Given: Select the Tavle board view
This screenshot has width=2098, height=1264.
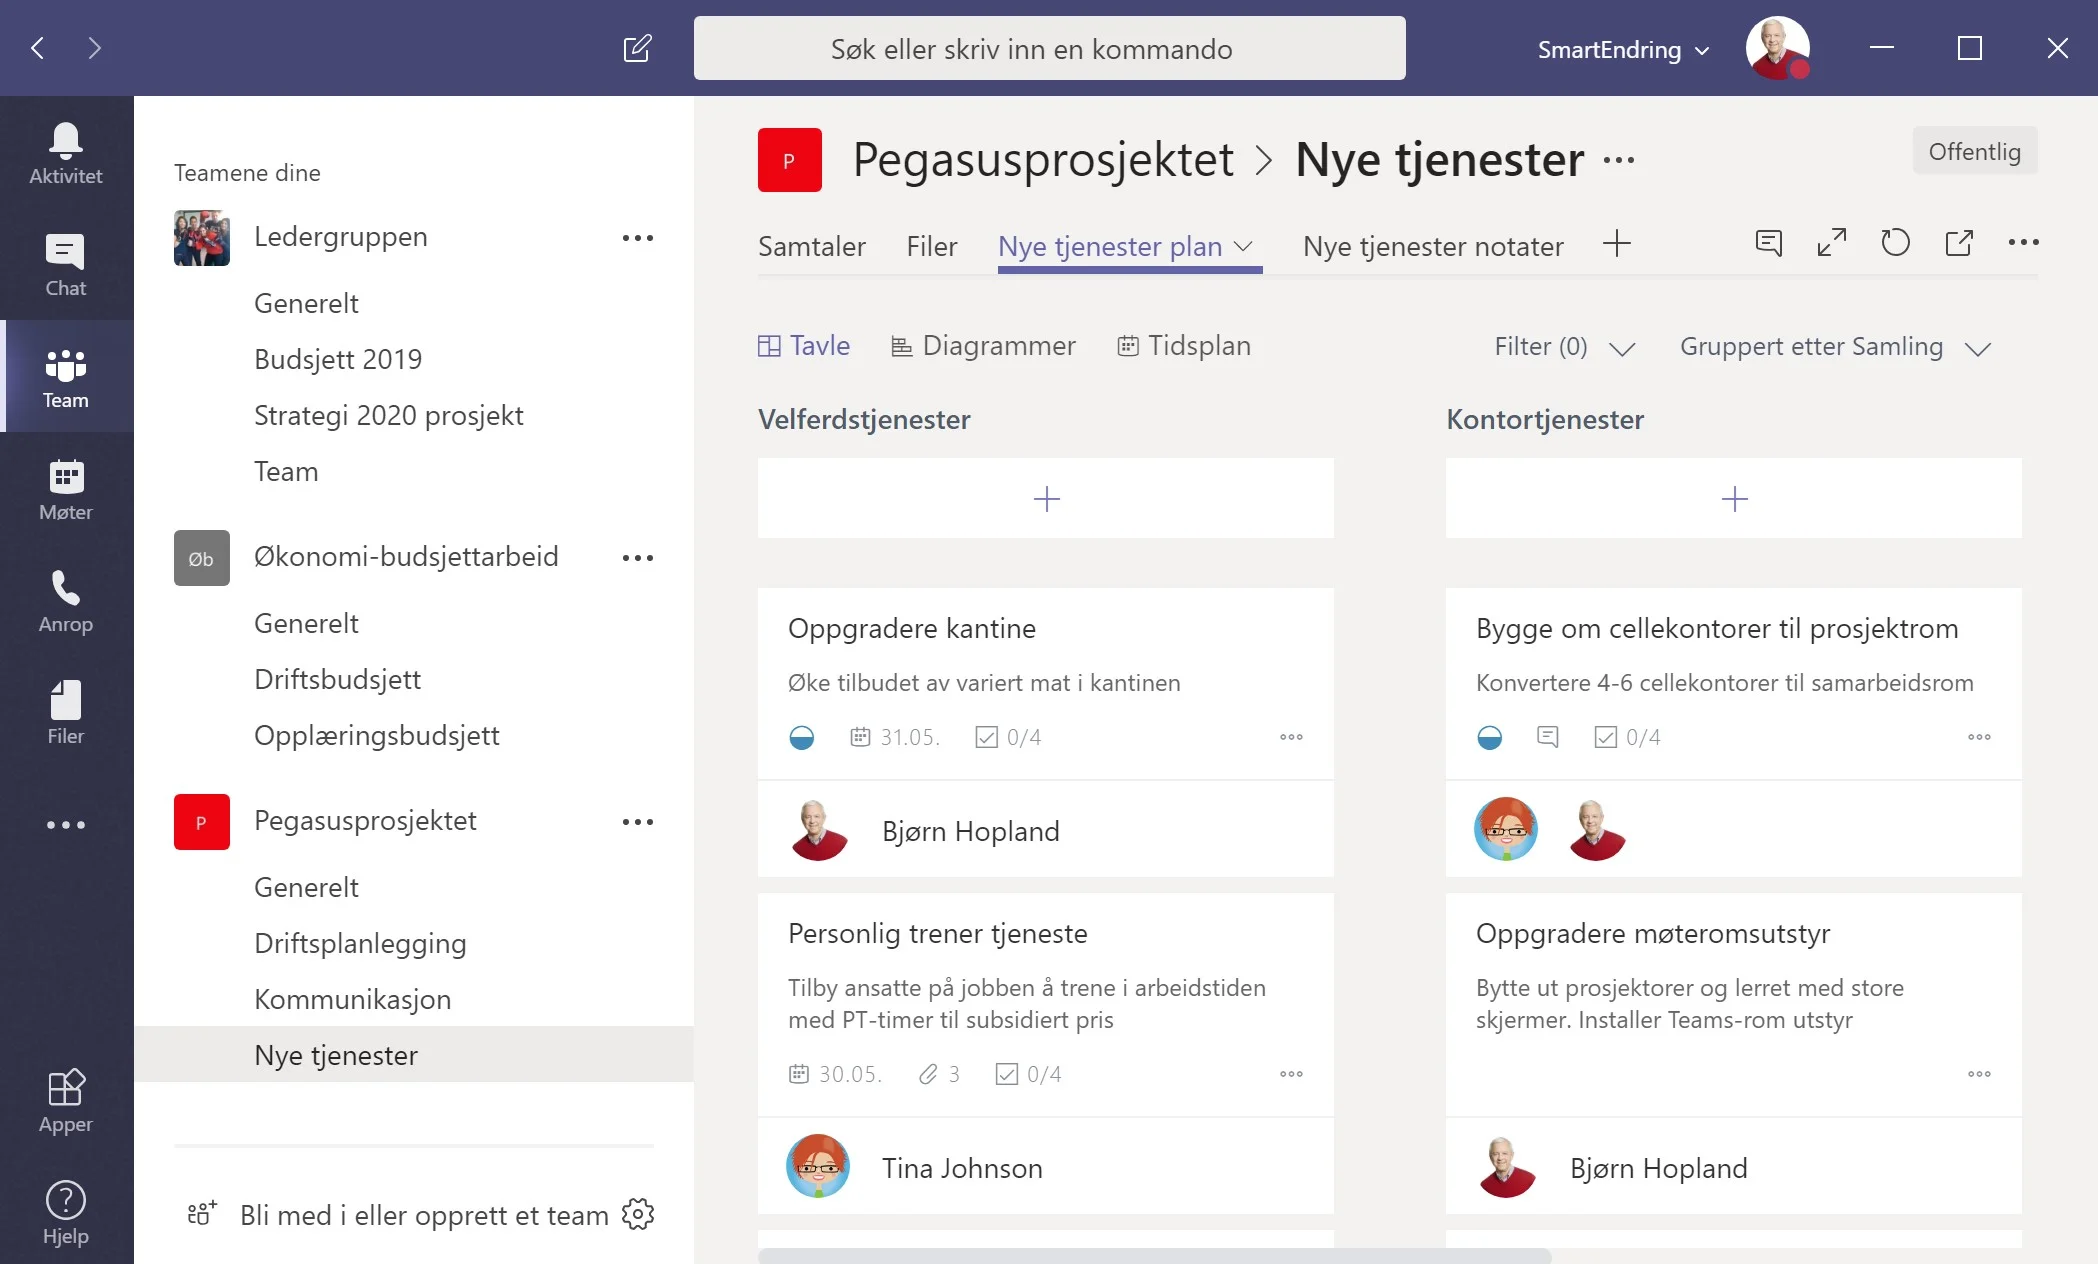Looking at the screenshot, I should (x=804, y=346).
